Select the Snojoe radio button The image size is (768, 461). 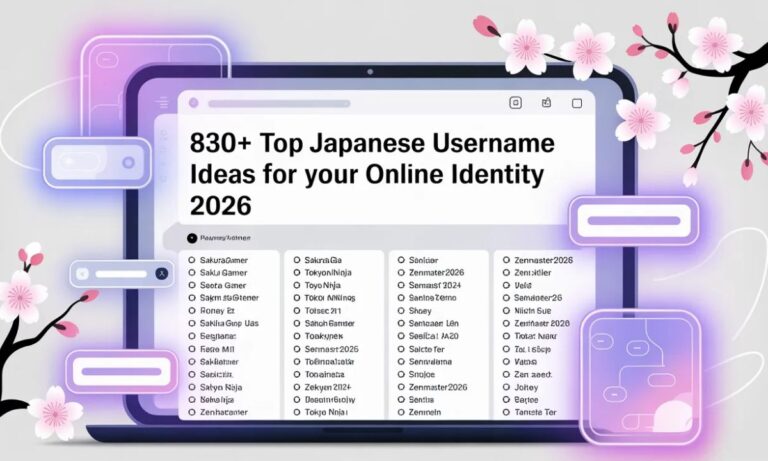click(x=401, y=374)
